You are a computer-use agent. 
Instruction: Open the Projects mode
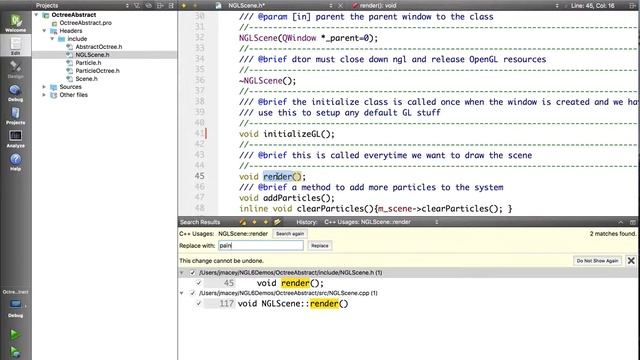tap(16, 116)
